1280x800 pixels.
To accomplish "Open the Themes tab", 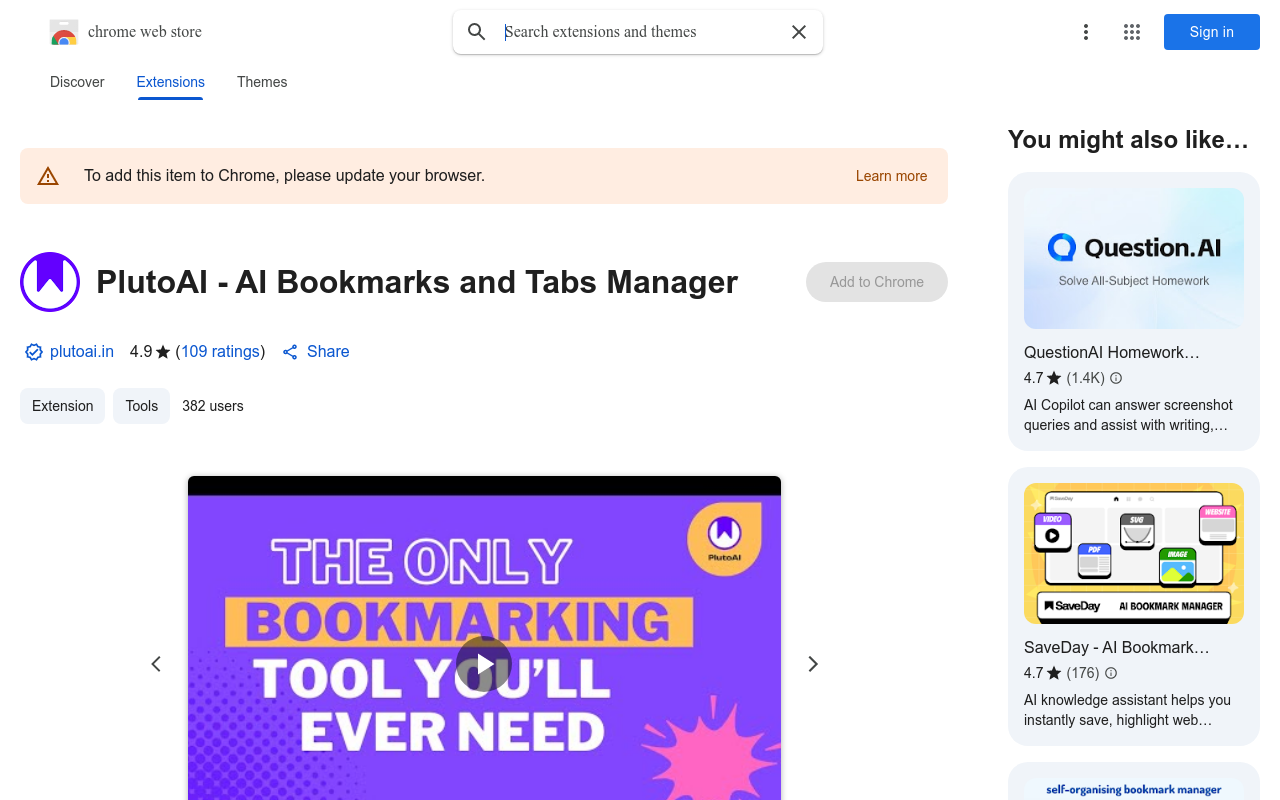I will point(262,82).
